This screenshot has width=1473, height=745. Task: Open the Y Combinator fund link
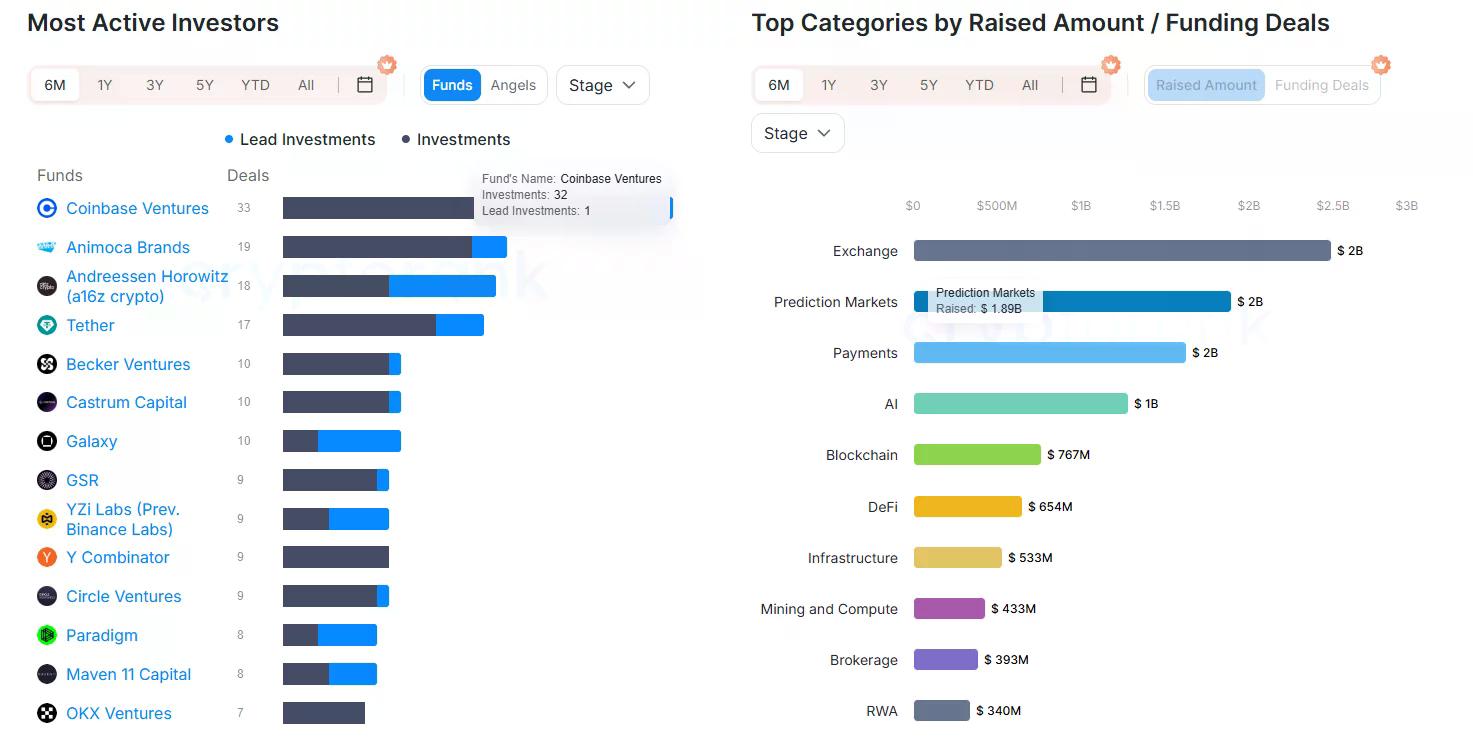(x=118, y=557)
